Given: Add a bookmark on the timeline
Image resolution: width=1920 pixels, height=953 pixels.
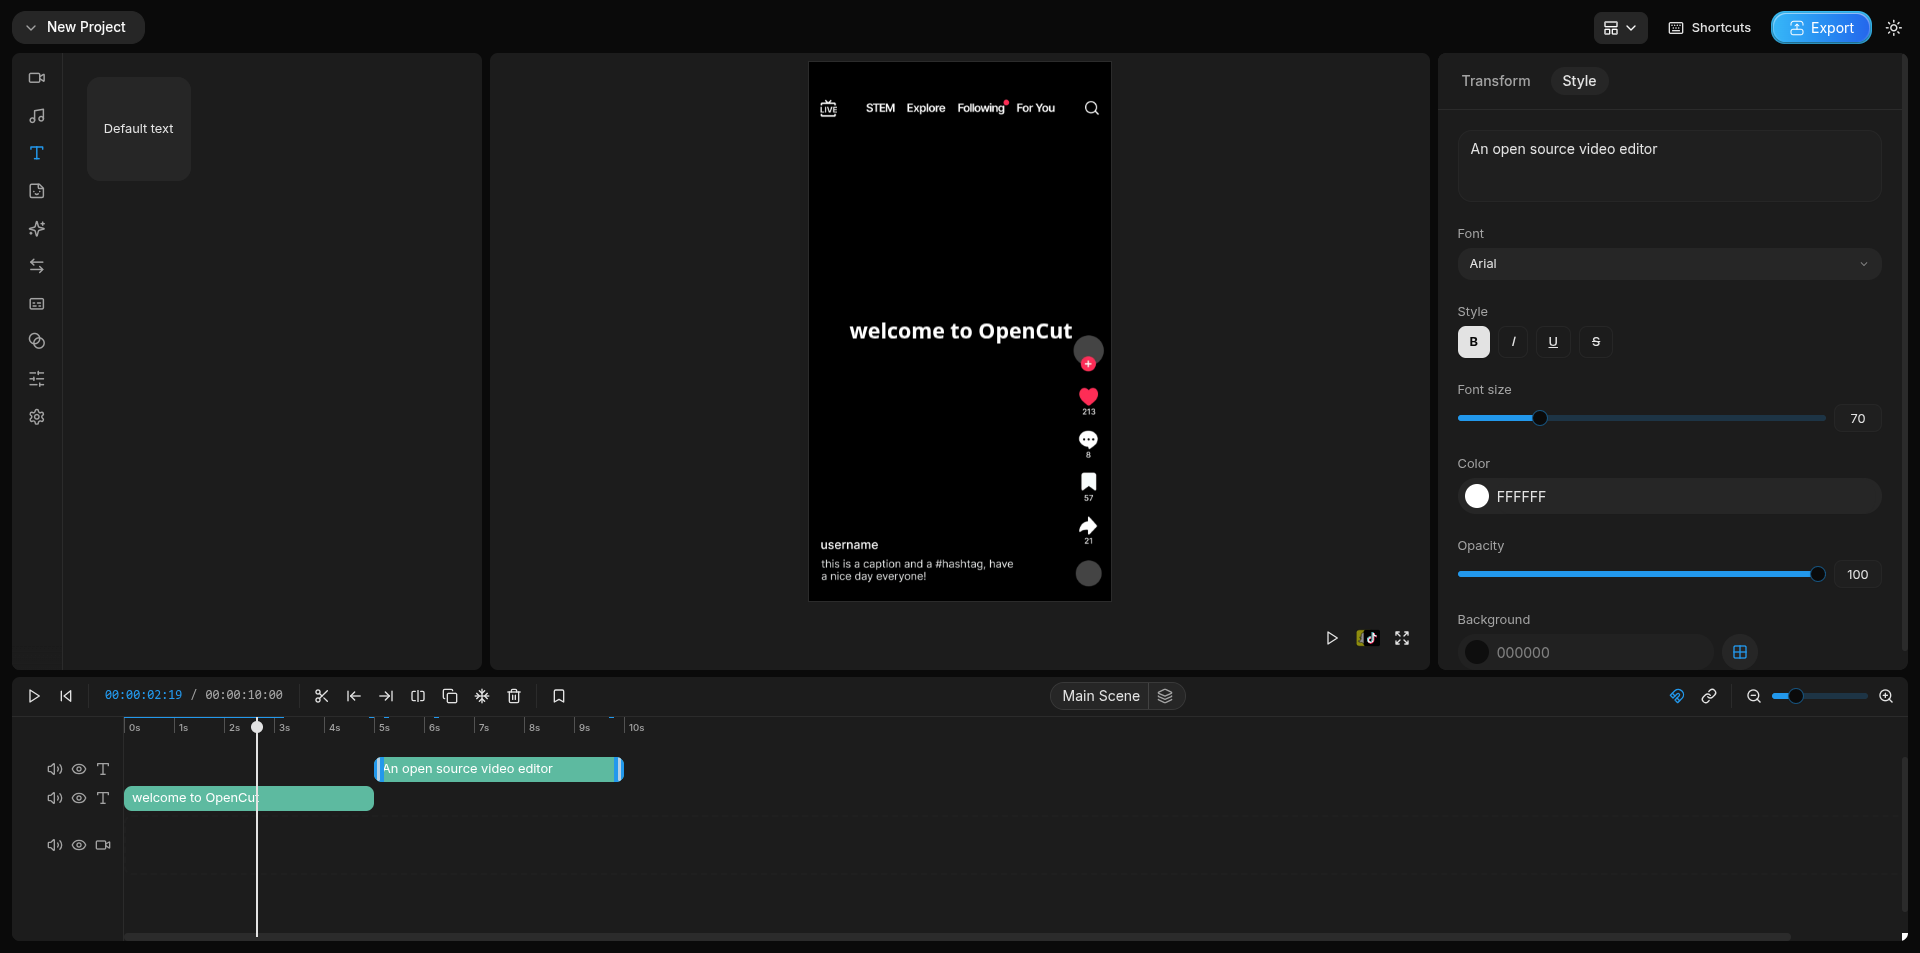Looking at the screenshot, I should (559, 696).
